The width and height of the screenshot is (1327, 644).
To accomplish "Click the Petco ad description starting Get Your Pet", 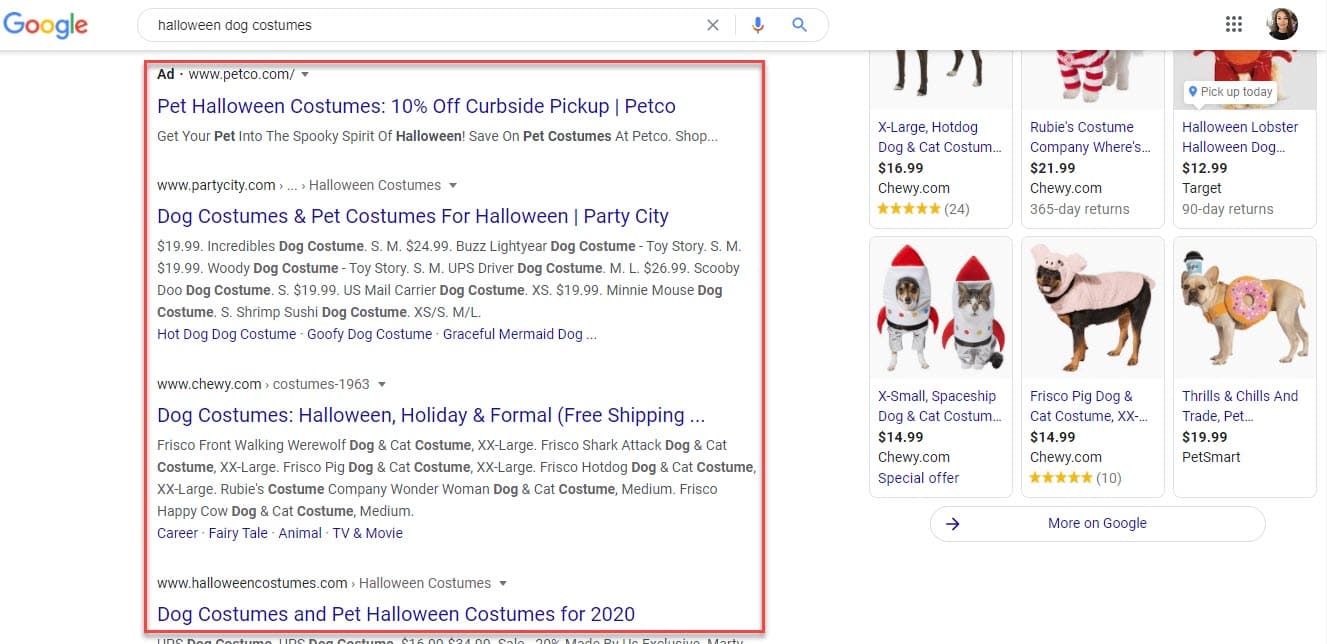I will (x=437, y=136).
